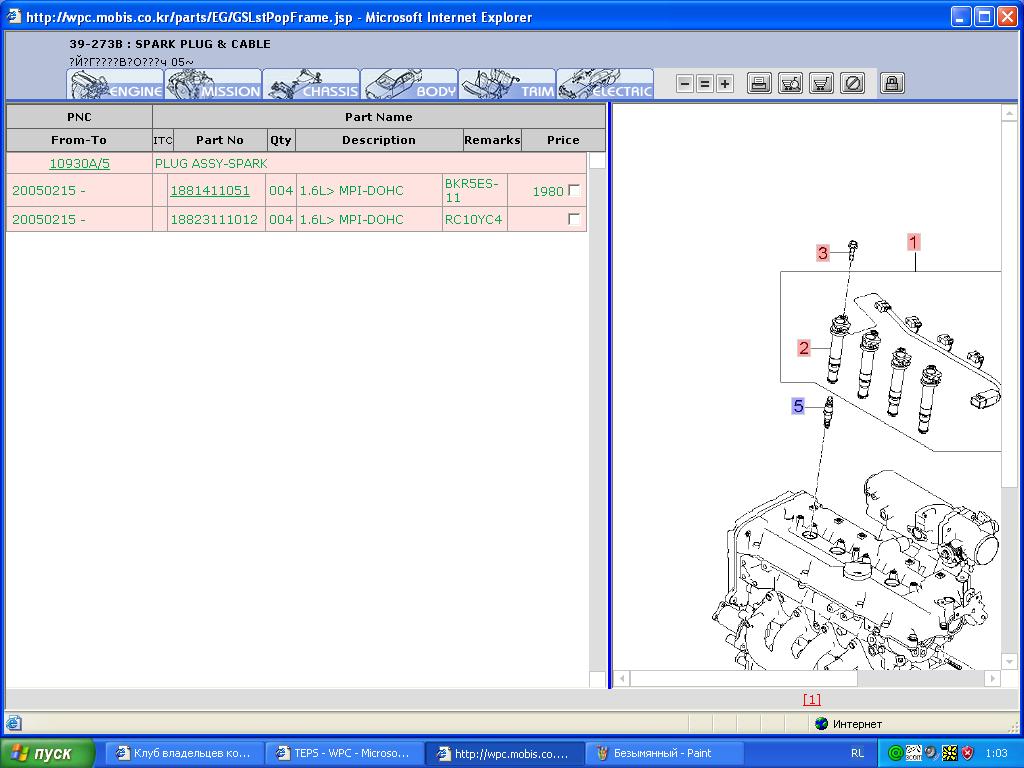The width and height of the screenshot is (1024, 768).
Task: Click the Windows Start button
Action: tap(47, 753)
